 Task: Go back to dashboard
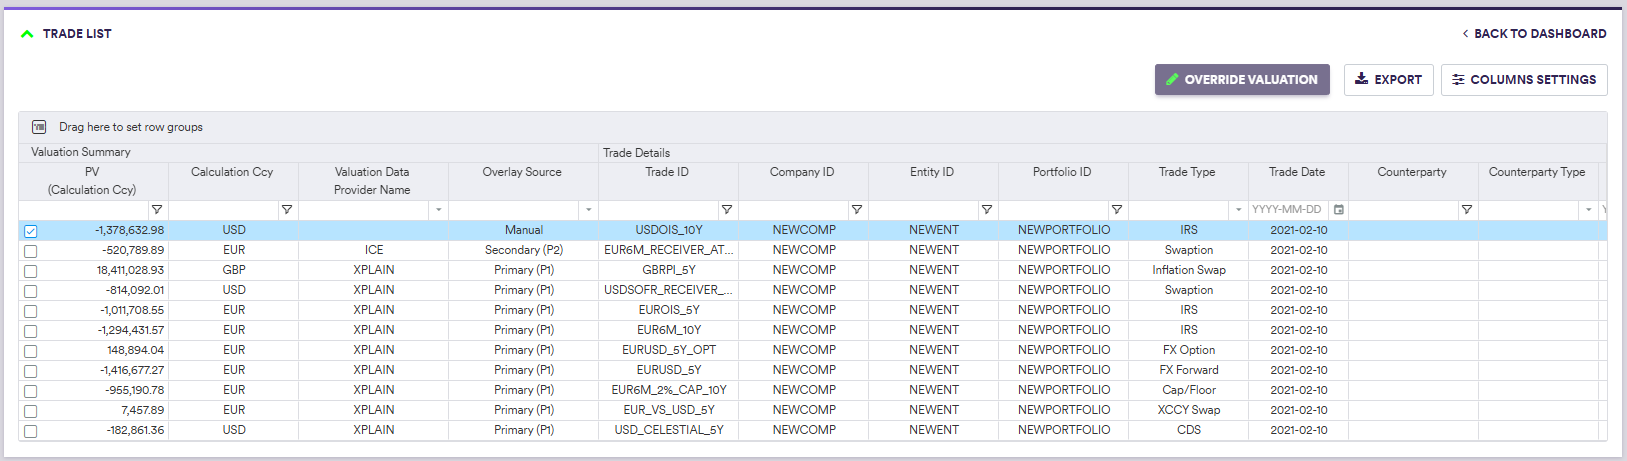1534,34
